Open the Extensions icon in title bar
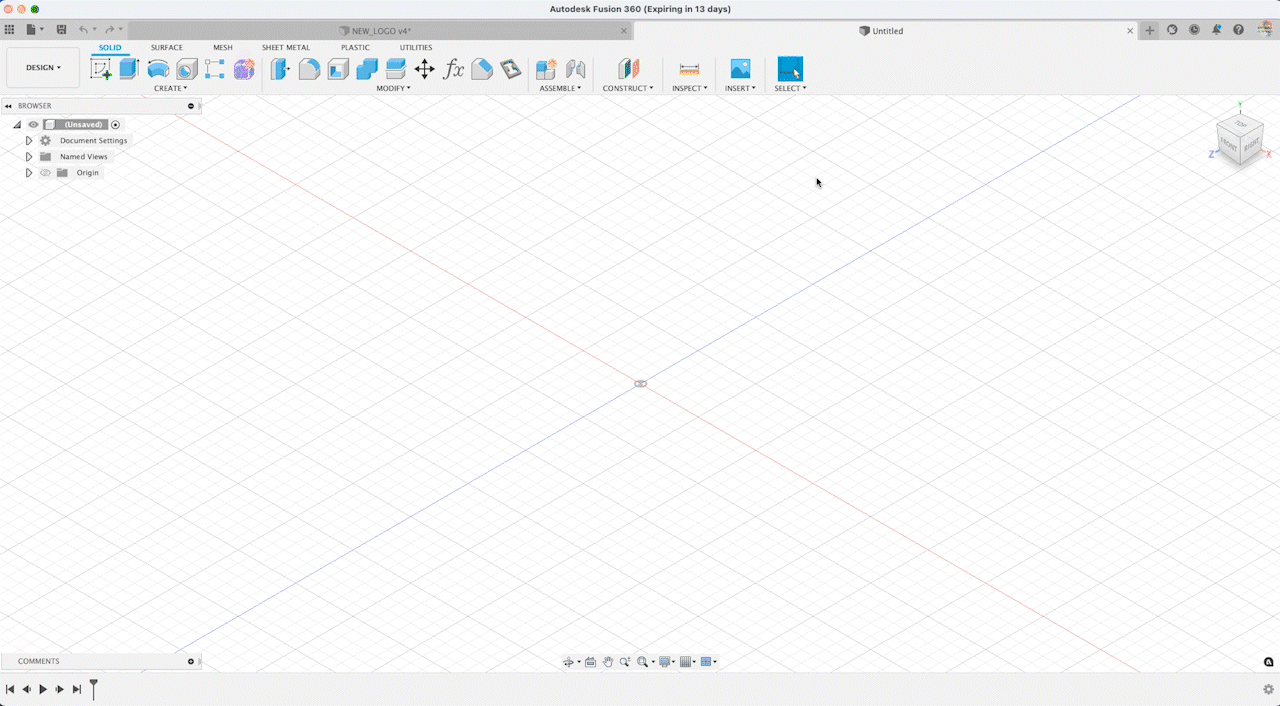1280x706 pixels. pyautogui.click(x=1172, y=30)
